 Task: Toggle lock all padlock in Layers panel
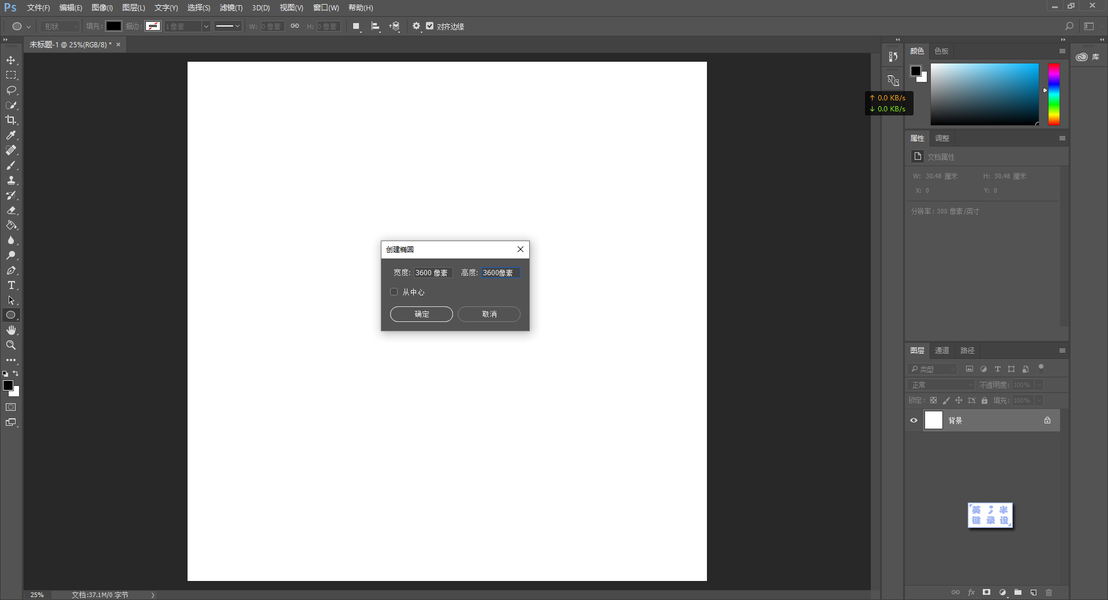tap(984, 401)
